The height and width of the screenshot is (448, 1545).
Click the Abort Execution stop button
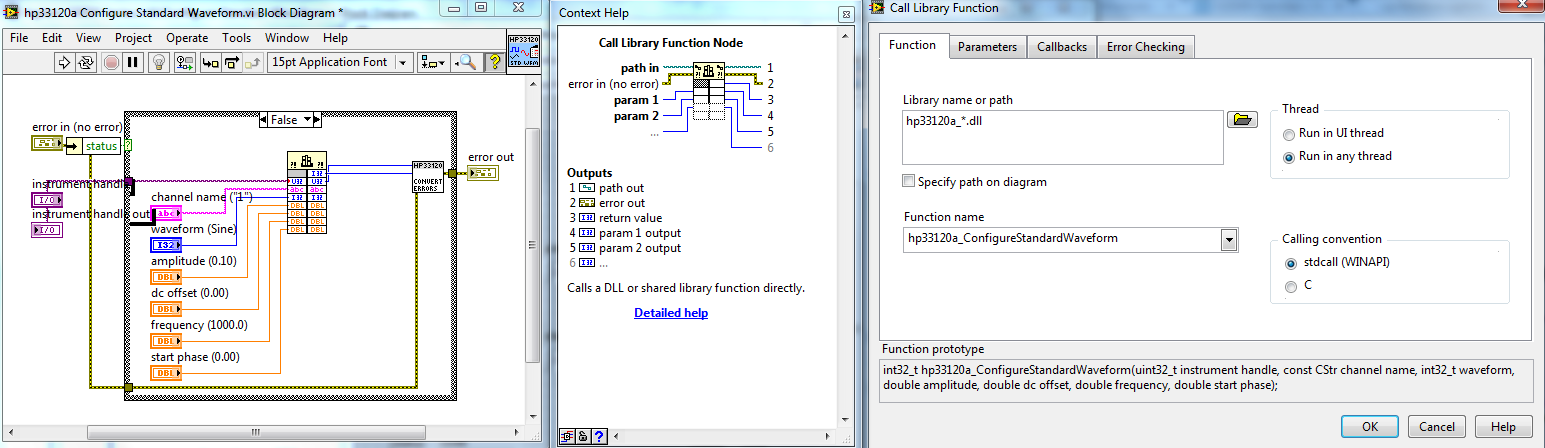coord(110,62)
